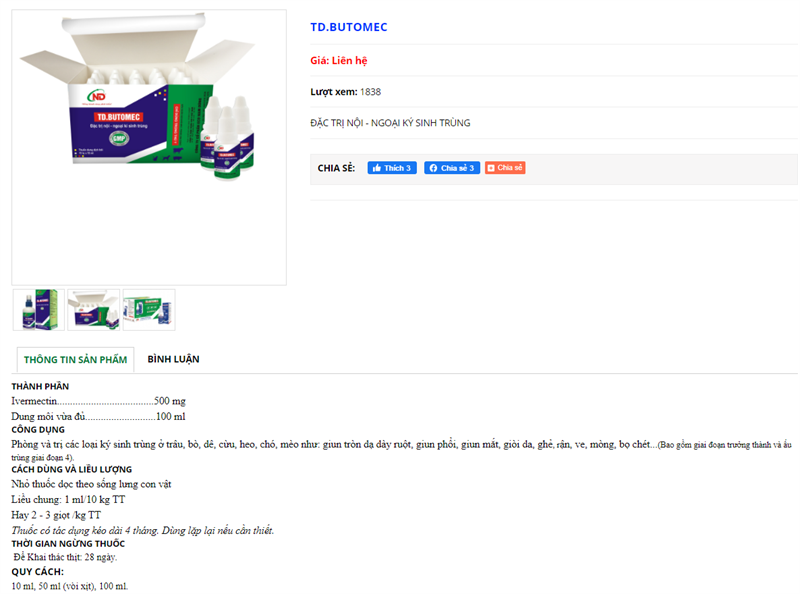The height and width of the screenshot is (594, 800).
Task: Click the main TD.BUTOMEC product image
Action: [x=148, y=147]
